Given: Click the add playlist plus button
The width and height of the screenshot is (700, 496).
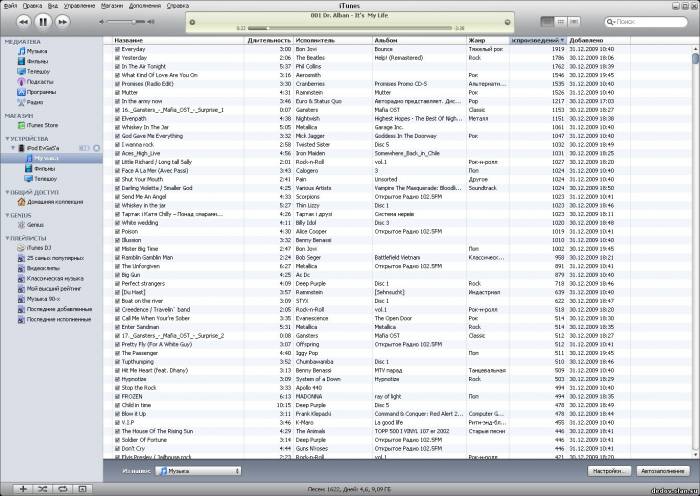Looking at the screenshot, I should 22,489.
